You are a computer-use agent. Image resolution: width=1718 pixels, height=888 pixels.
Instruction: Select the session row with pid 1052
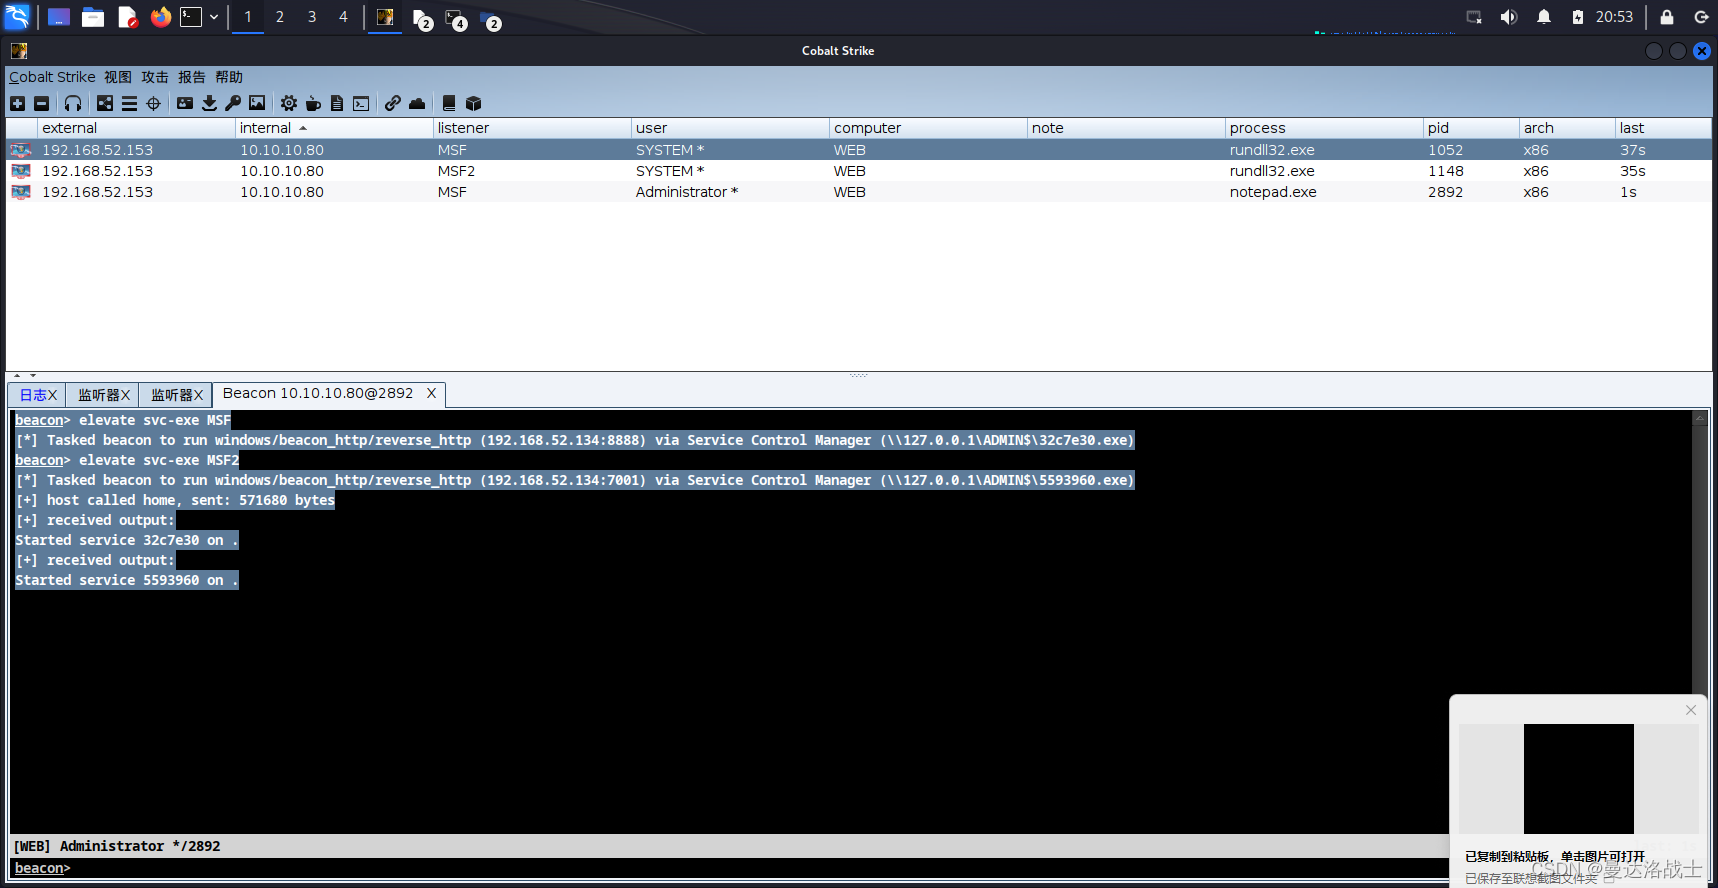(x=859, y=150)
